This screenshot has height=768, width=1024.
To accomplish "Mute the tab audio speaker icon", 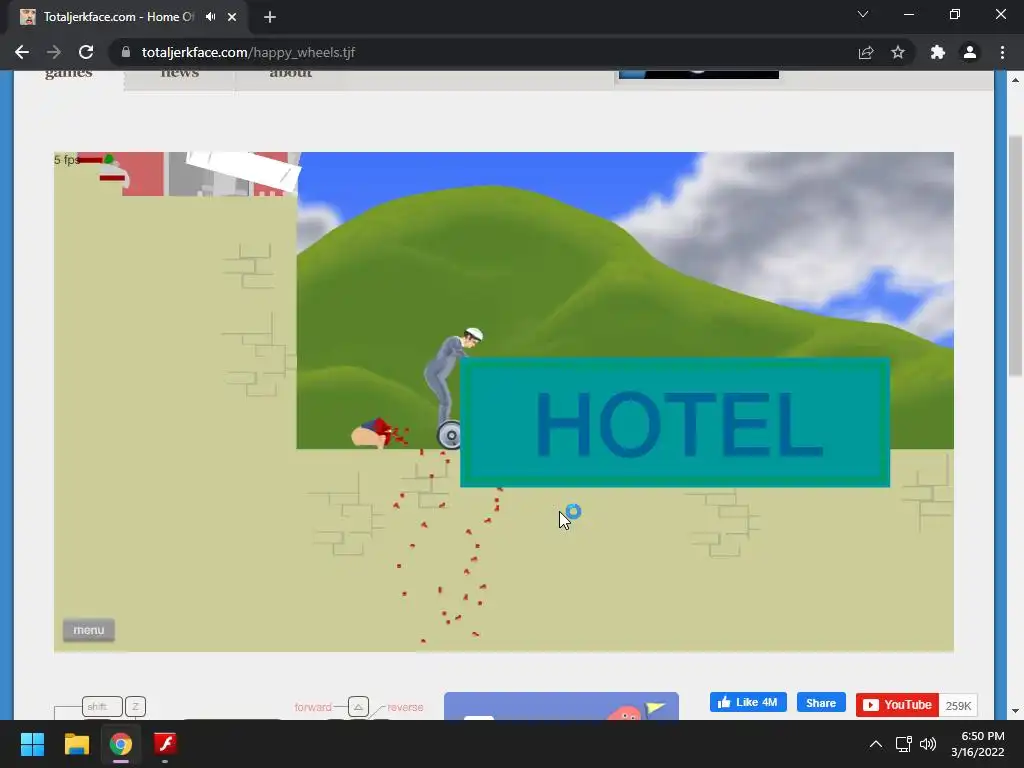I will (x=210, y=17).
